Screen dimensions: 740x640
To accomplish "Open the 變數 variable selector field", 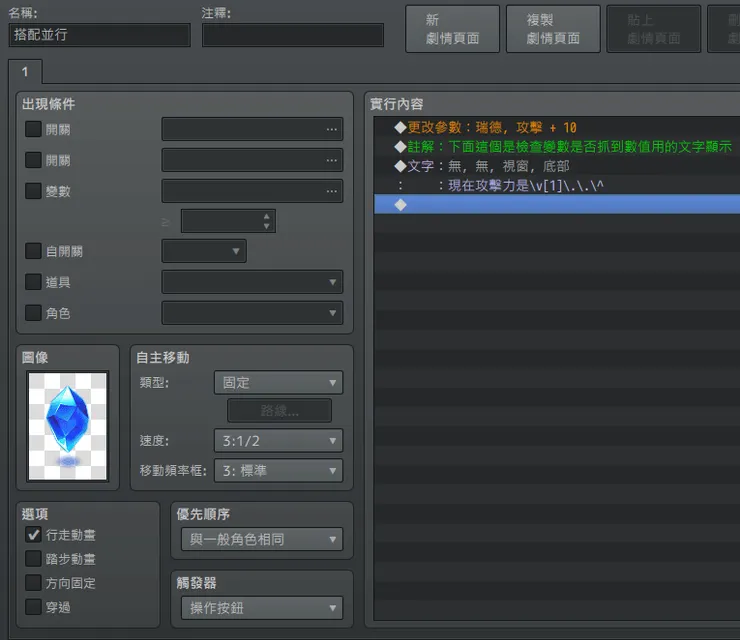I will point(252,191).
